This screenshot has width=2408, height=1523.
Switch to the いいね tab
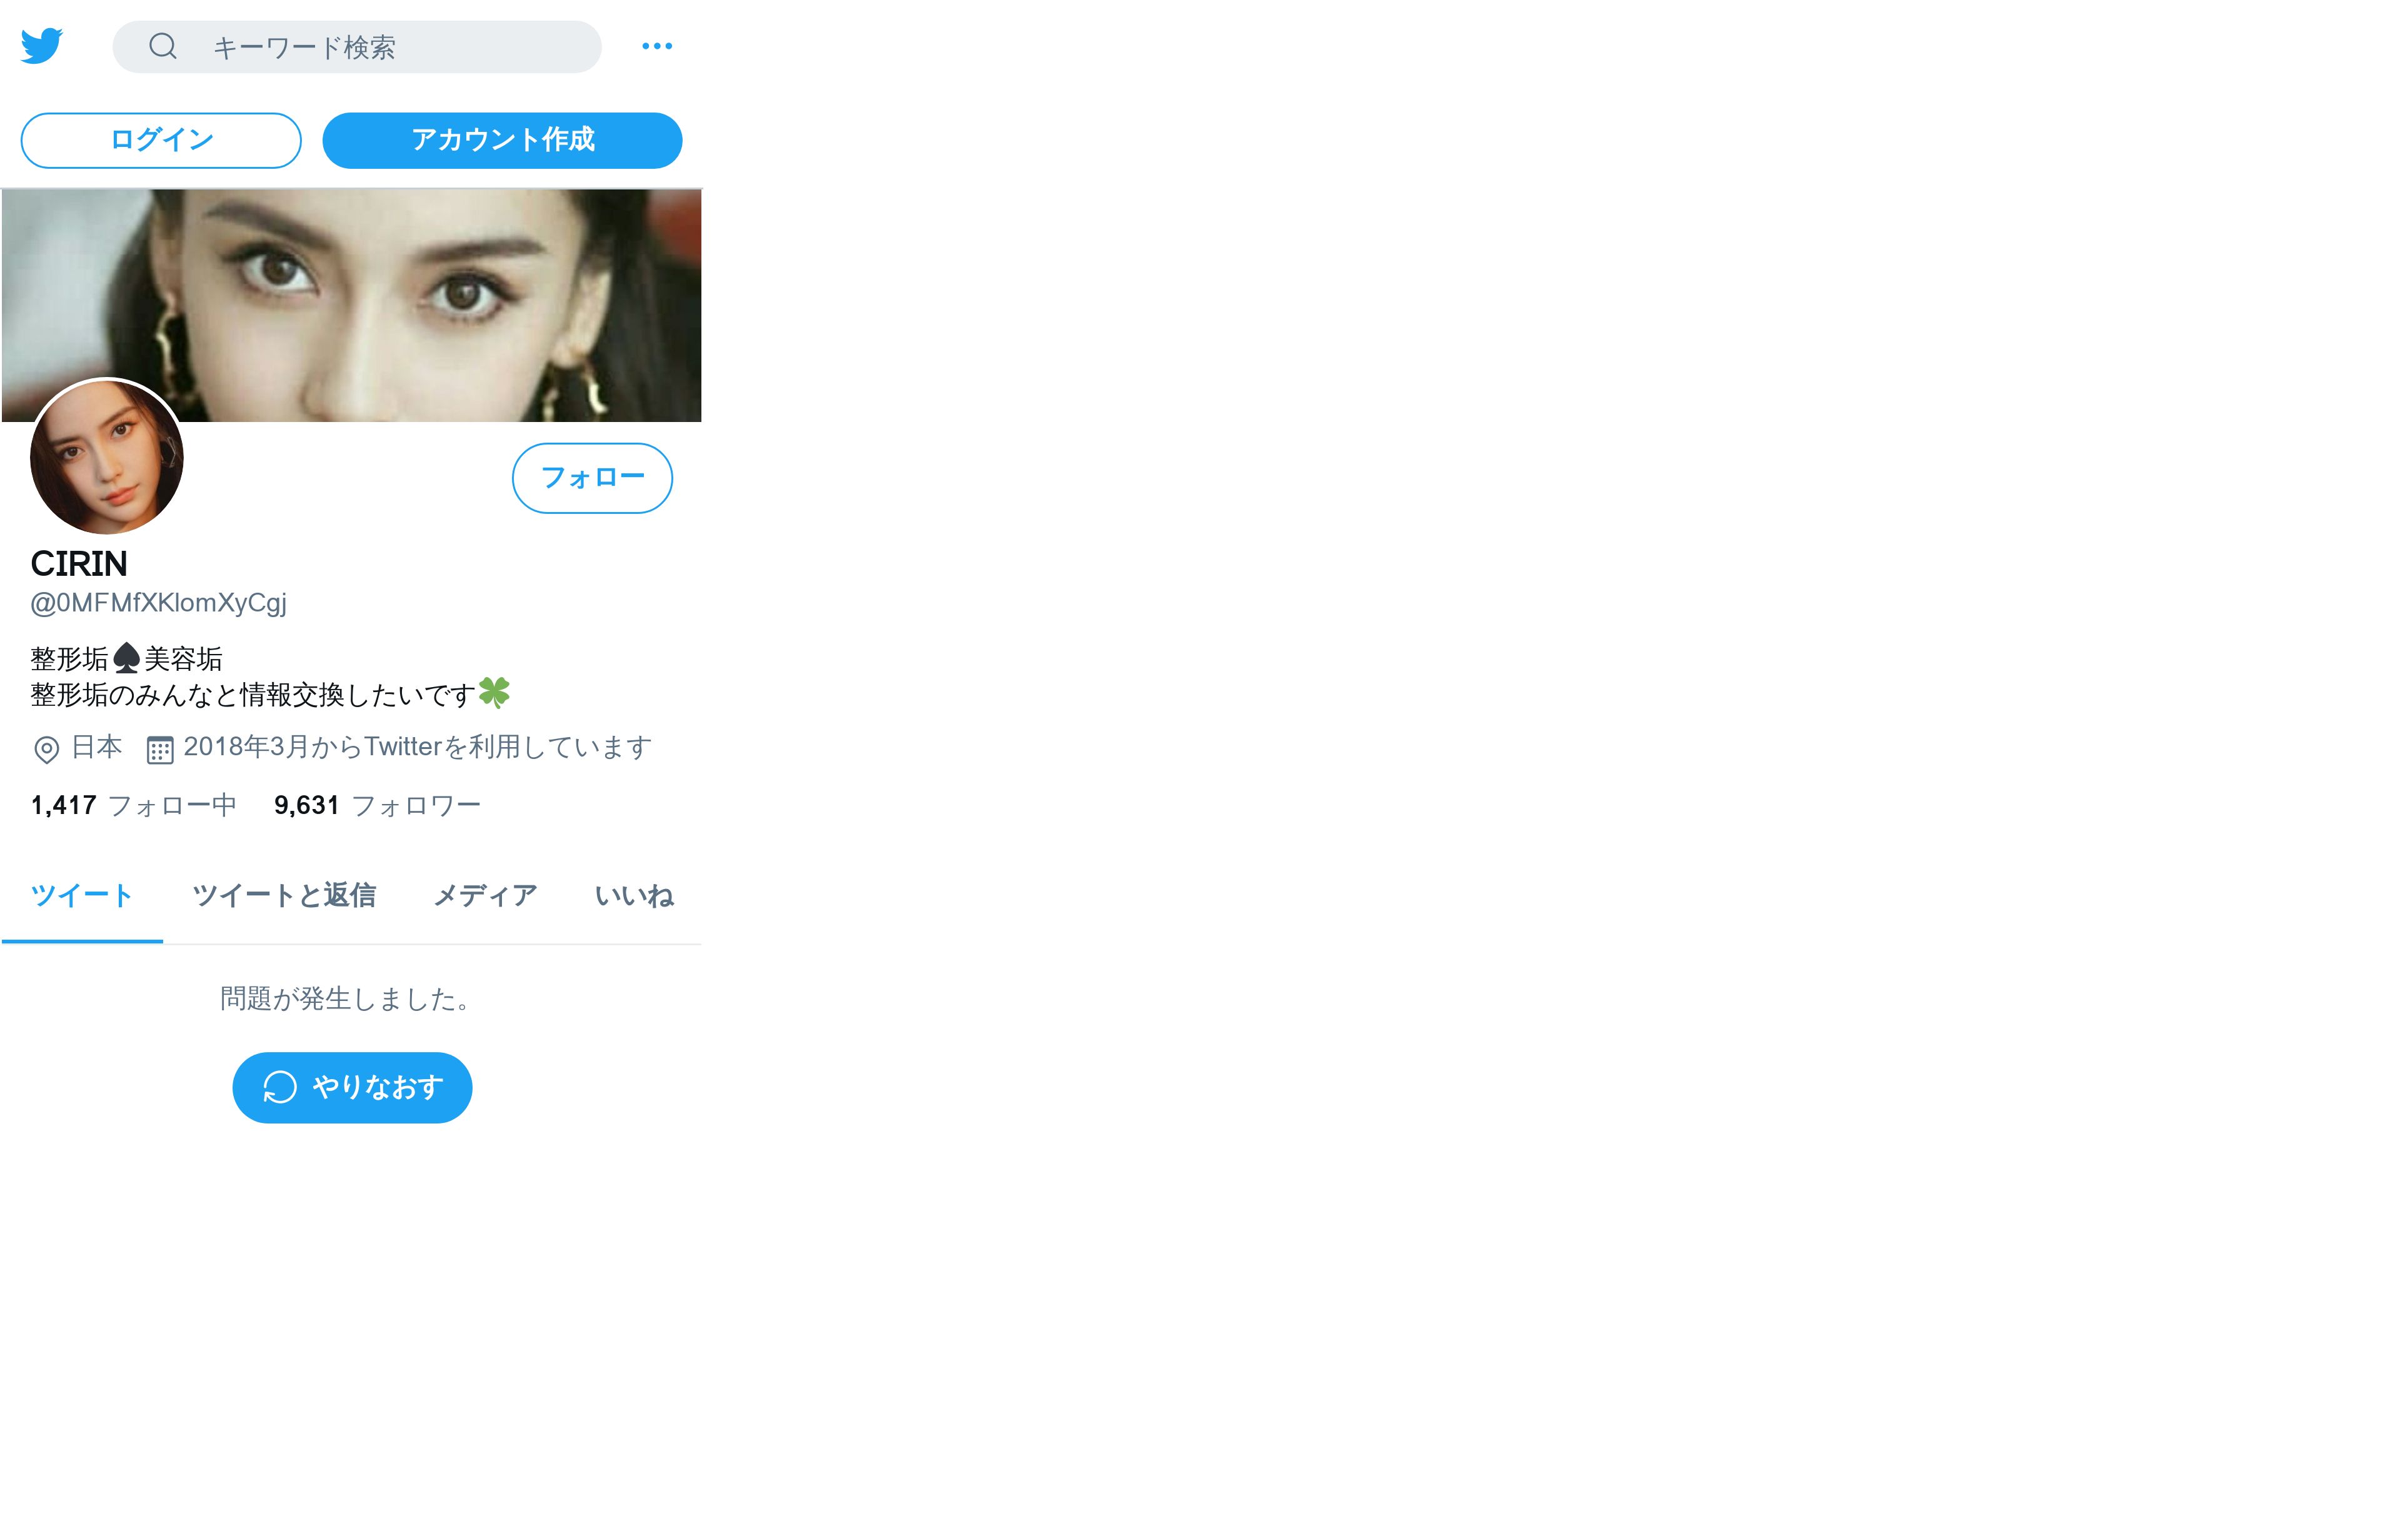tap(634, 895)
